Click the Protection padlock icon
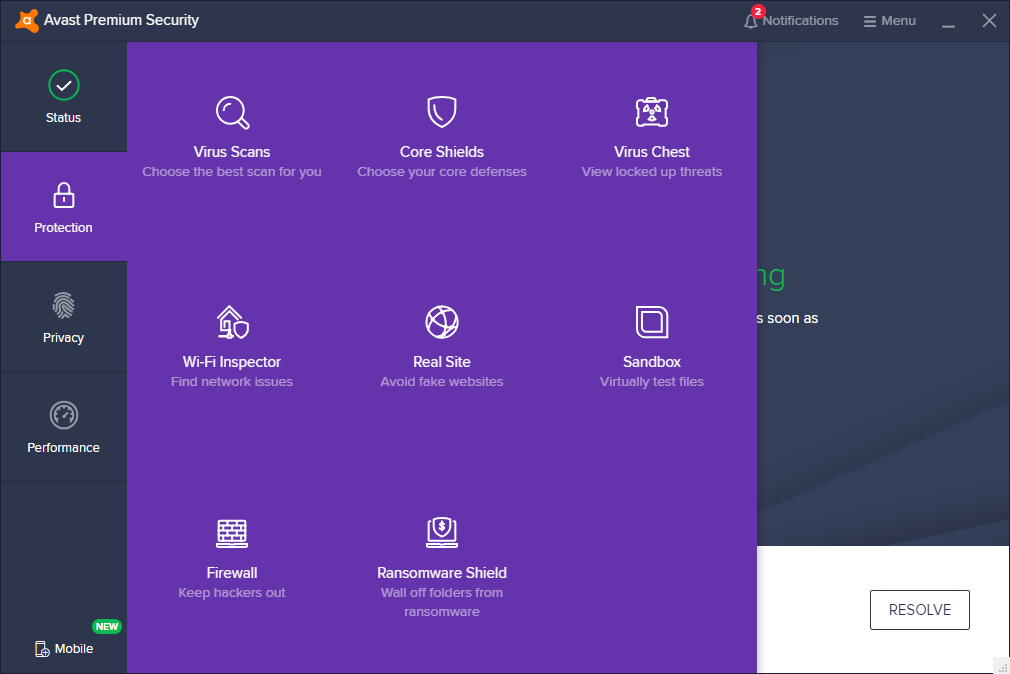Viewport: 1010px width, 674px height. pos(64,195)
